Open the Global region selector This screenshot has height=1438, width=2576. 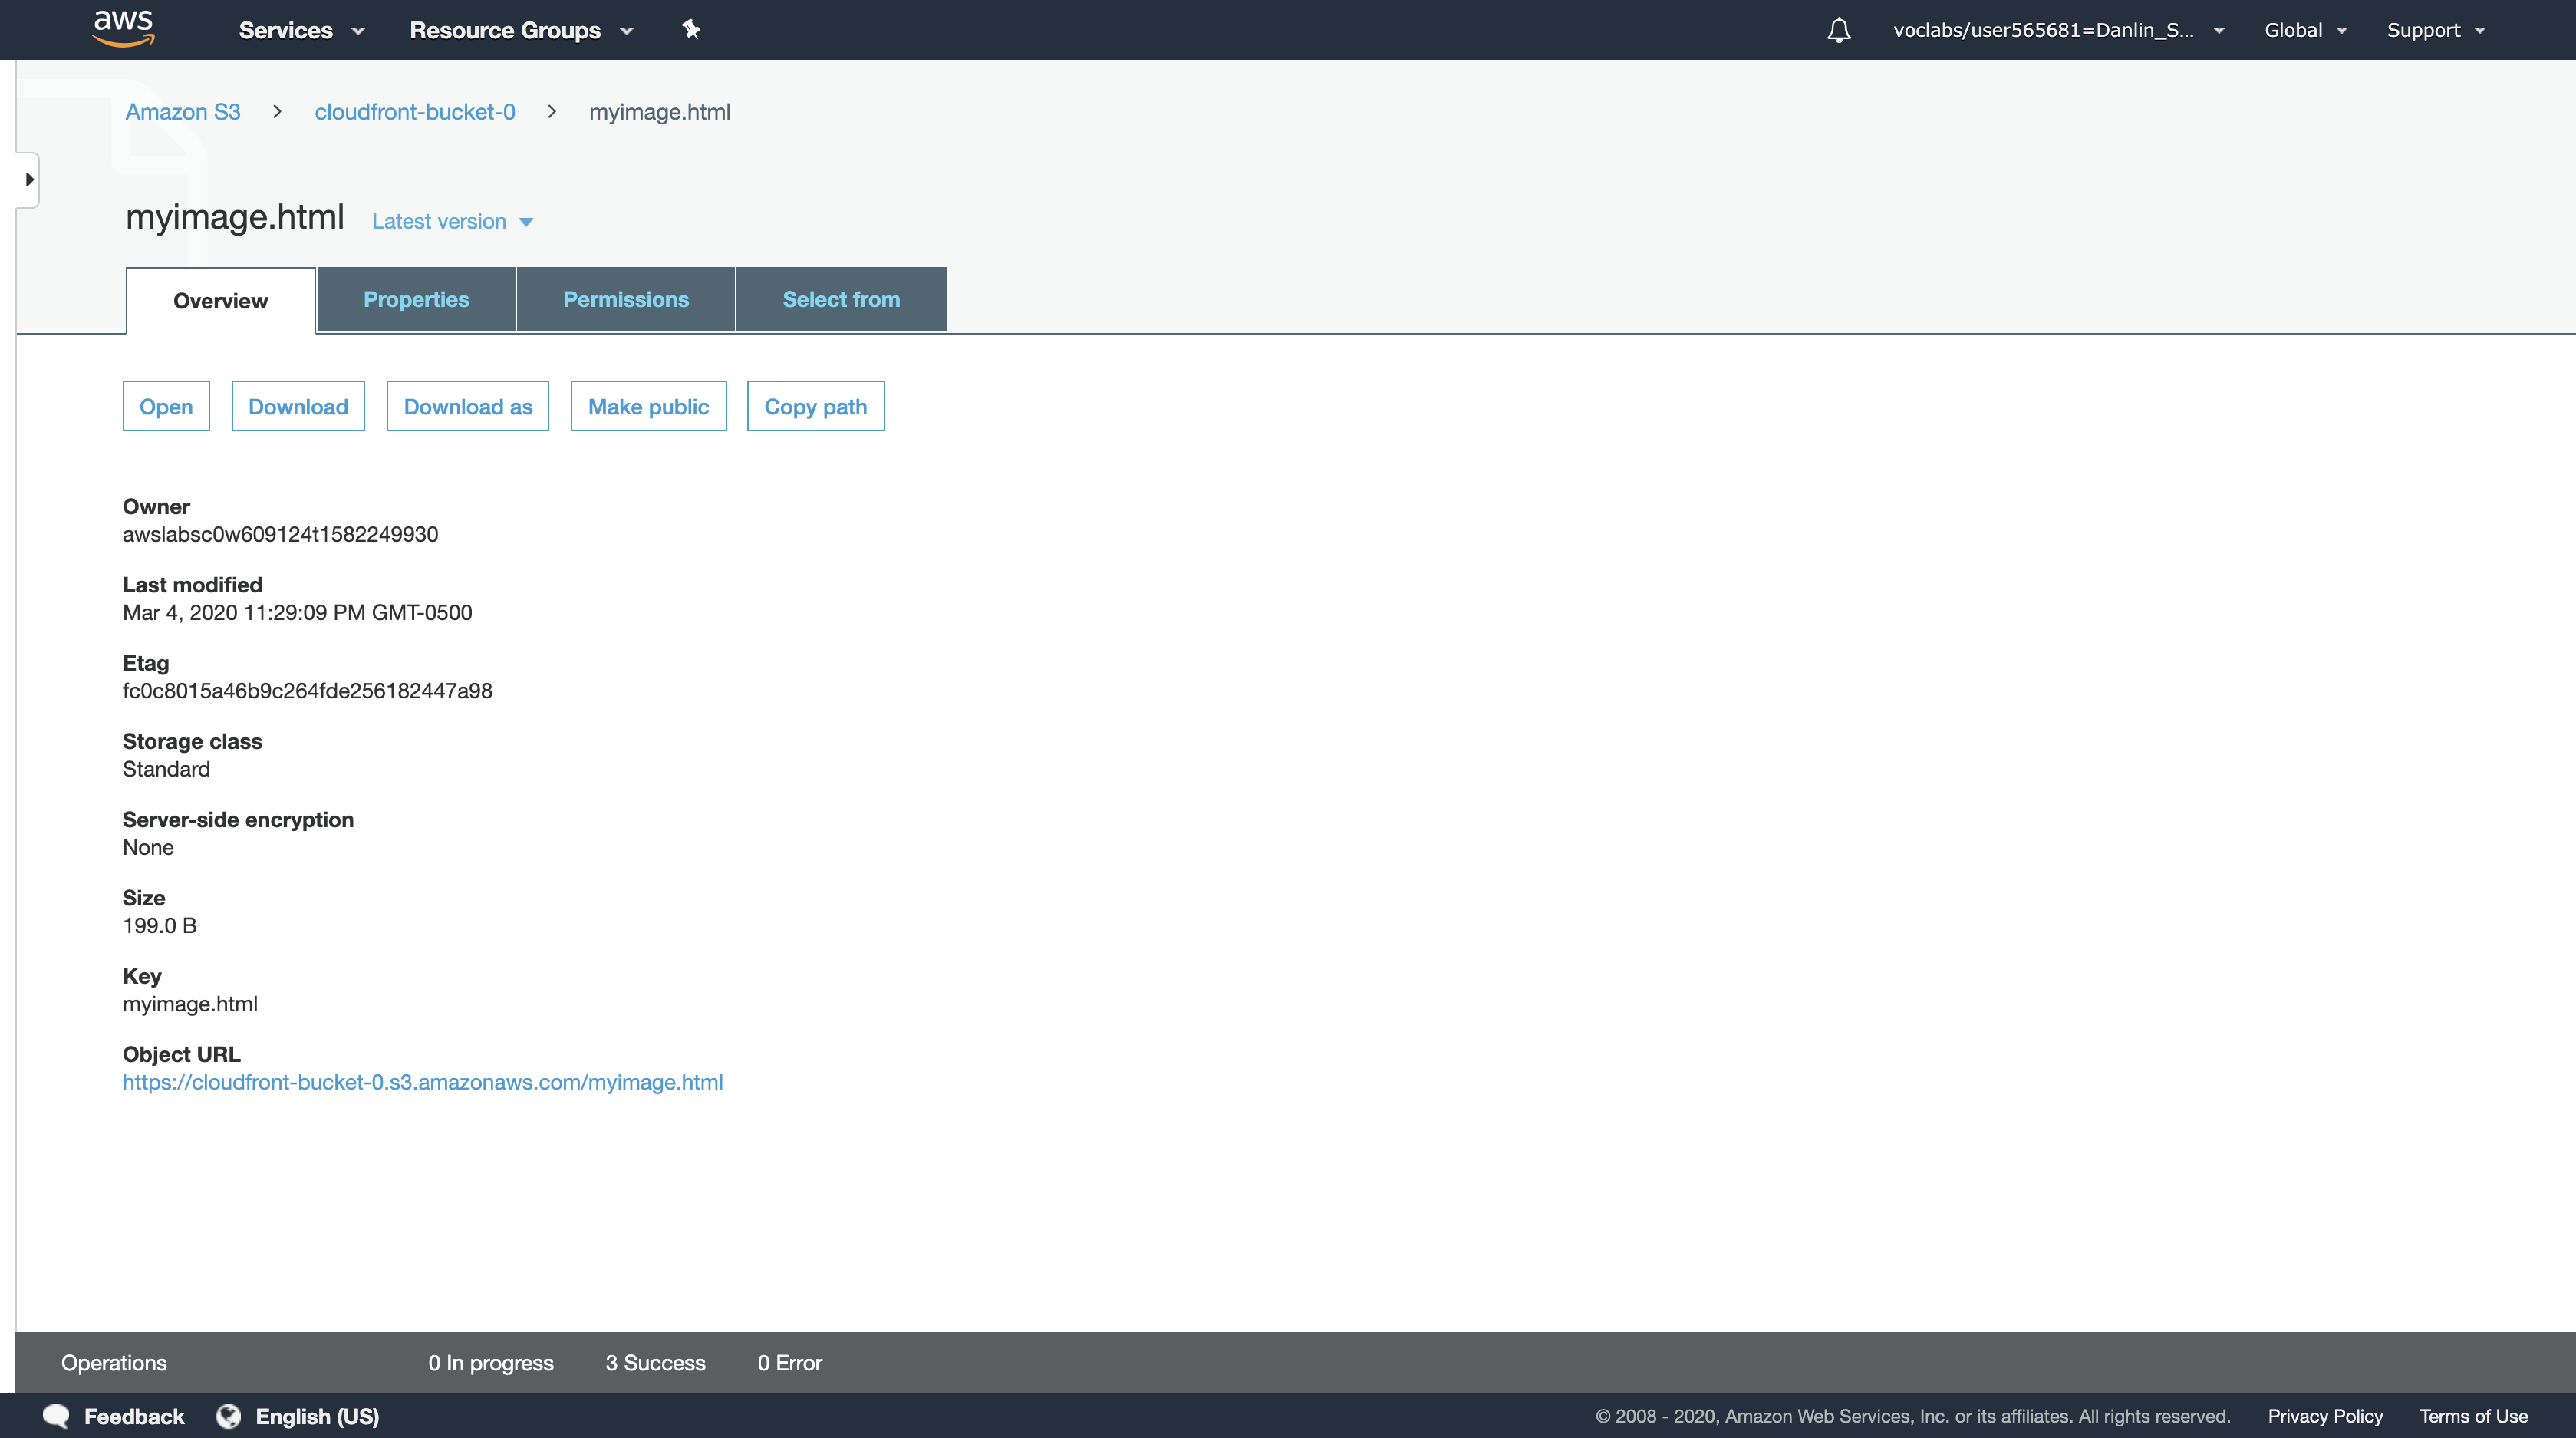click(2304, 30)
